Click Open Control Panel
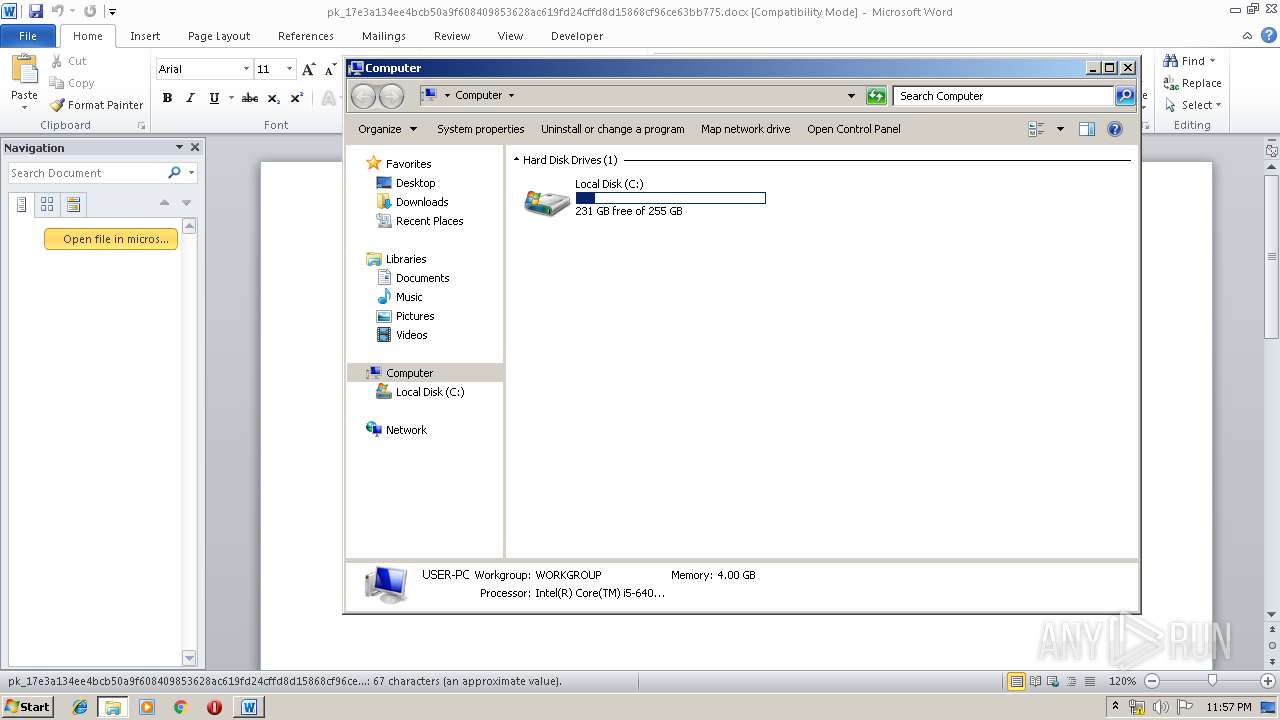1280x720 pixels. (x=854, y=129)
